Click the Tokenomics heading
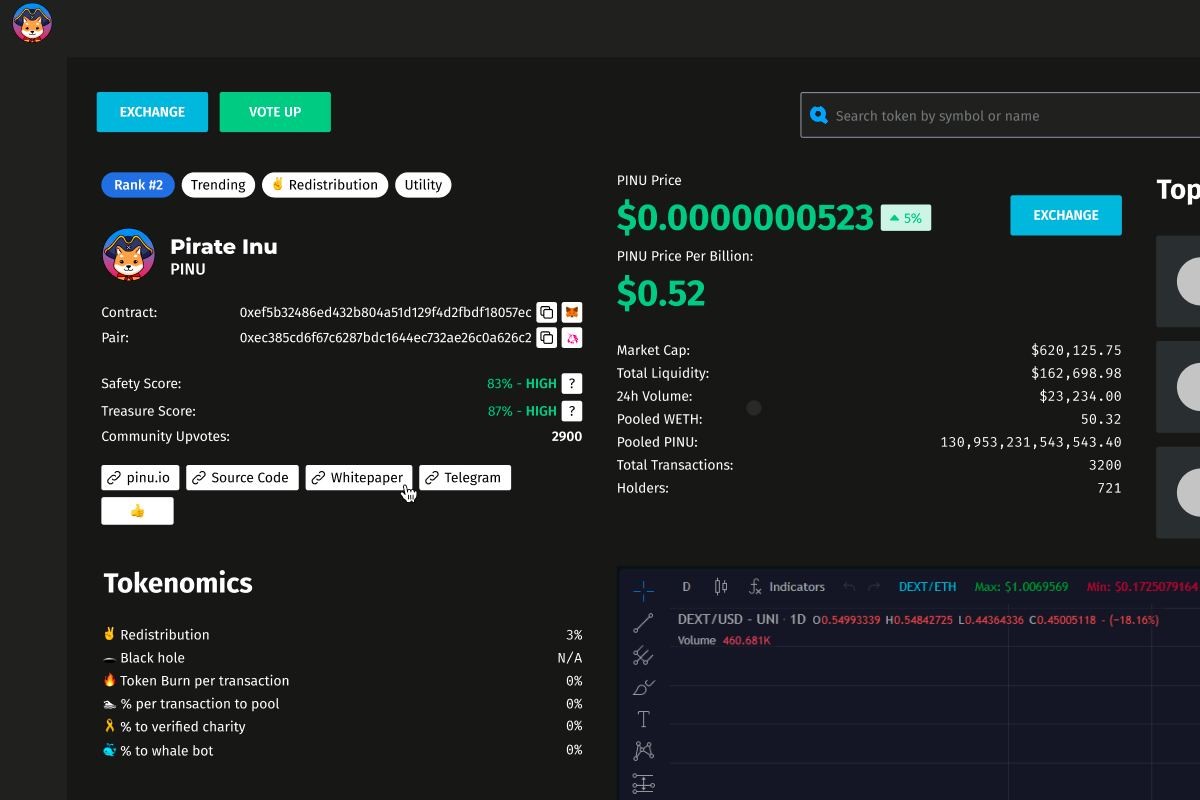Screen dimensions: 1200x800 [x=178, y=583]
